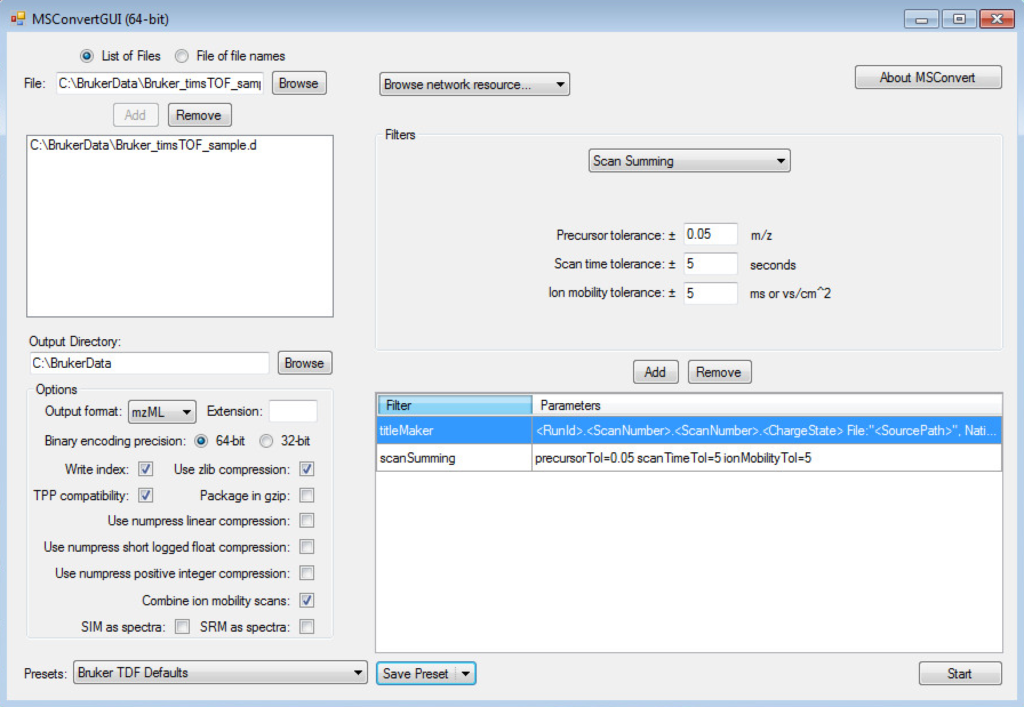The image size is (1024, 707).
Task: Expand the Save Preset arrow menu
Action: tap(466, 674)
